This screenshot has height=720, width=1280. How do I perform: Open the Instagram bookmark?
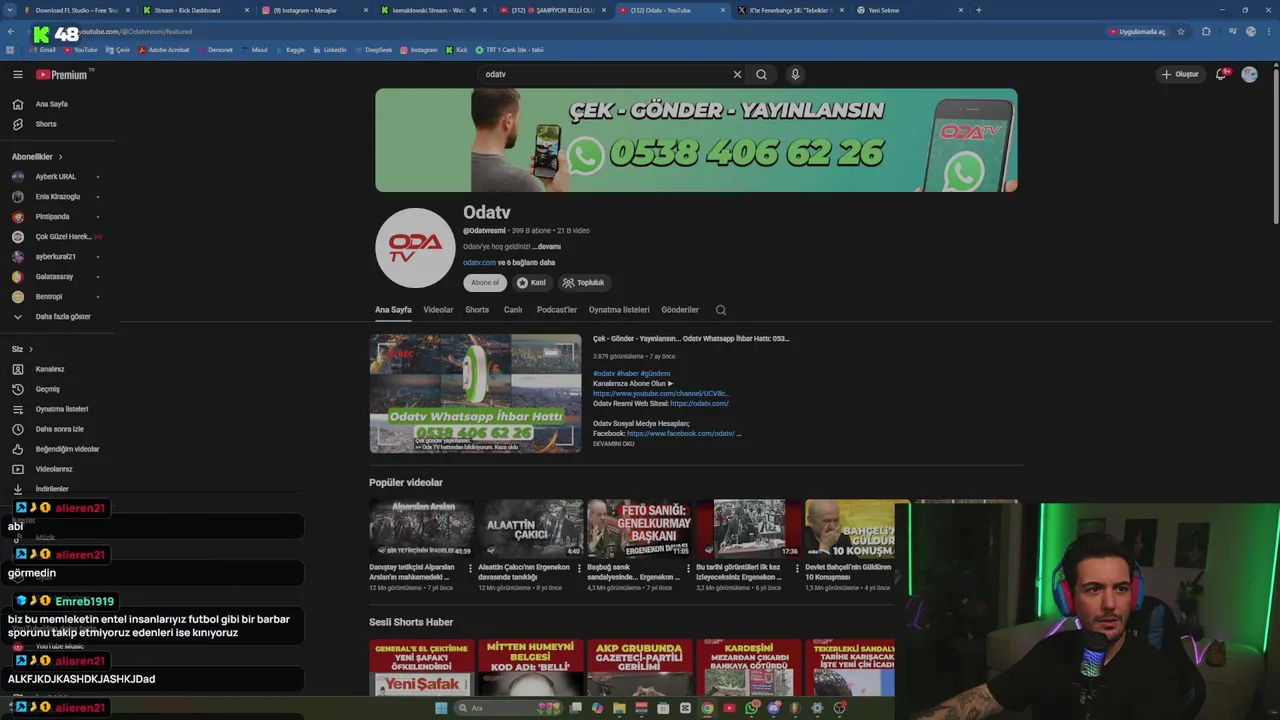click(418, 50)
